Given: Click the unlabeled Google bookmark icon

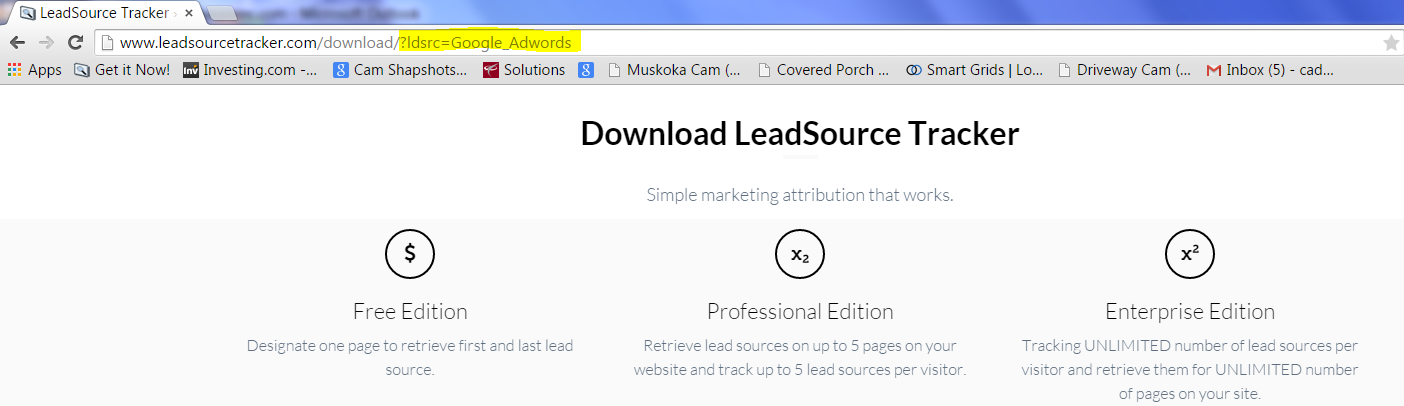Looking at the screenshot, I should click(586, 70).
